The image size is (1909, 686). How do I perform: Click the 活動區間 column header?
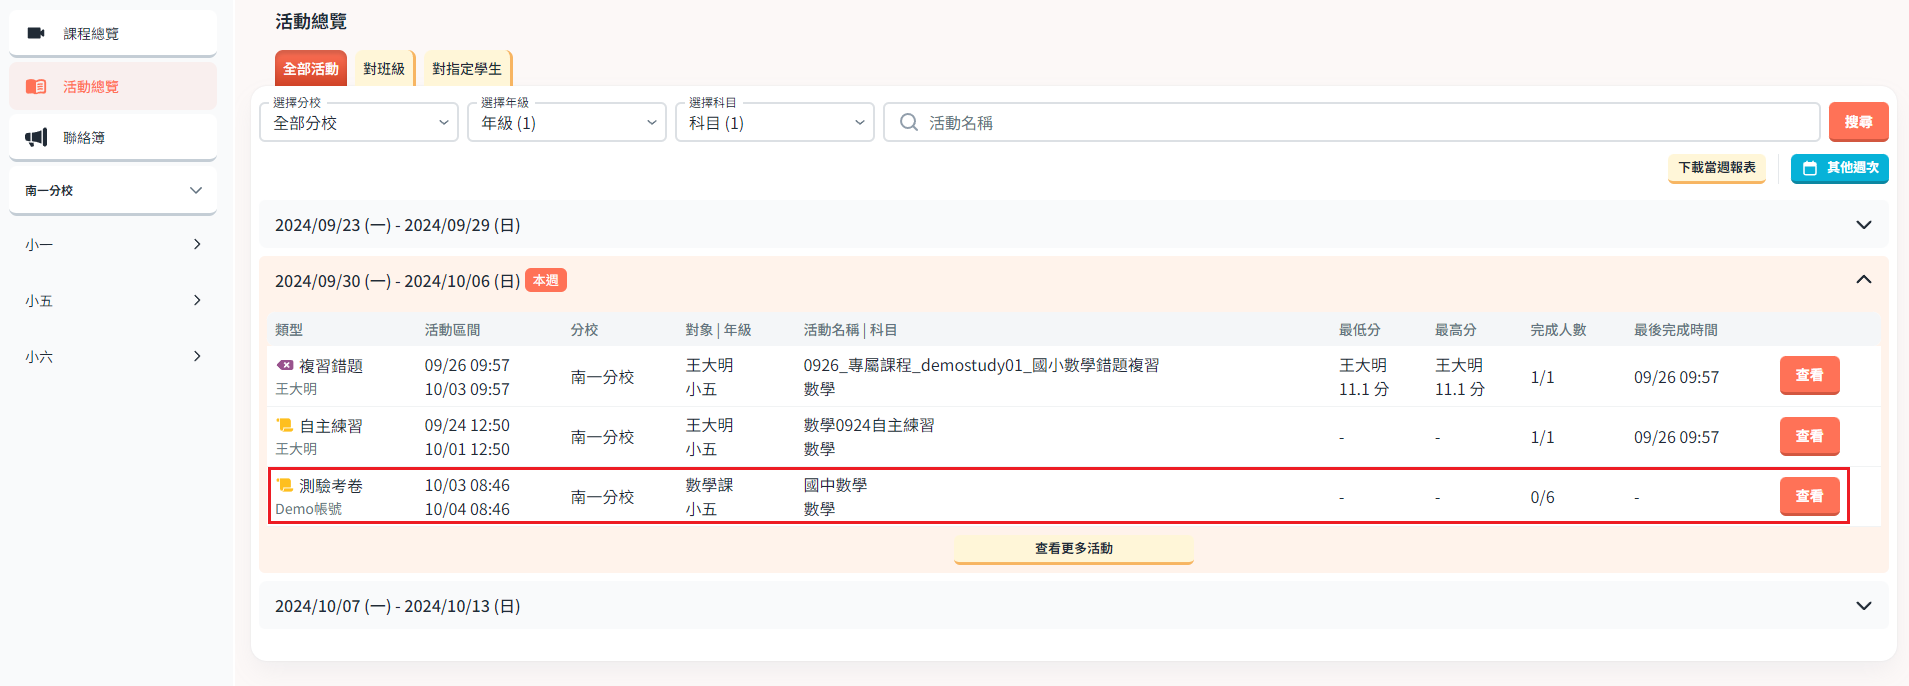click(x=452, y=330)
